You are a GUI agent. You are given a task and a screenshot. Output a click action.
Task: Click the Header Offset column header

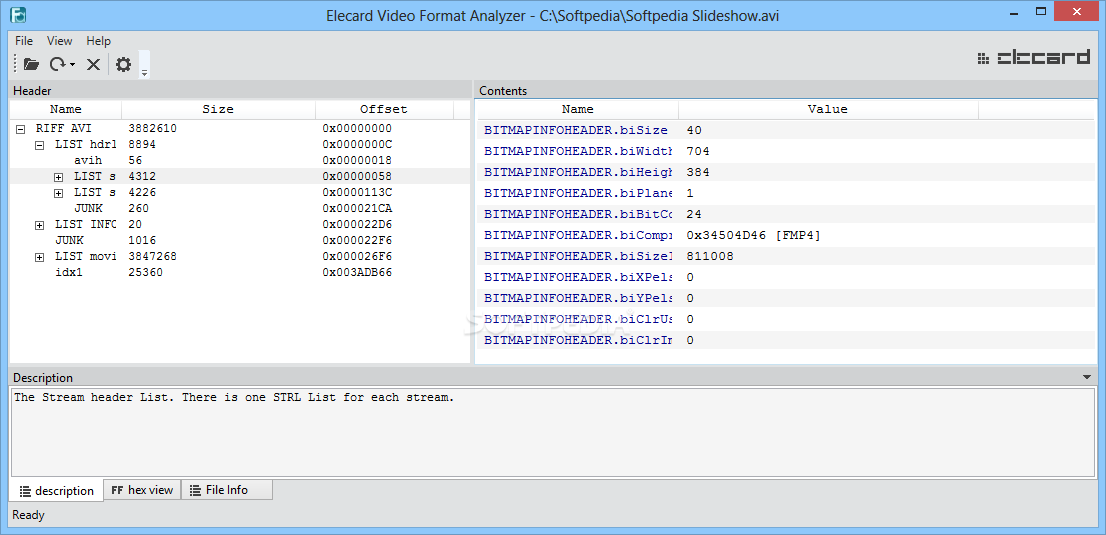384,109
